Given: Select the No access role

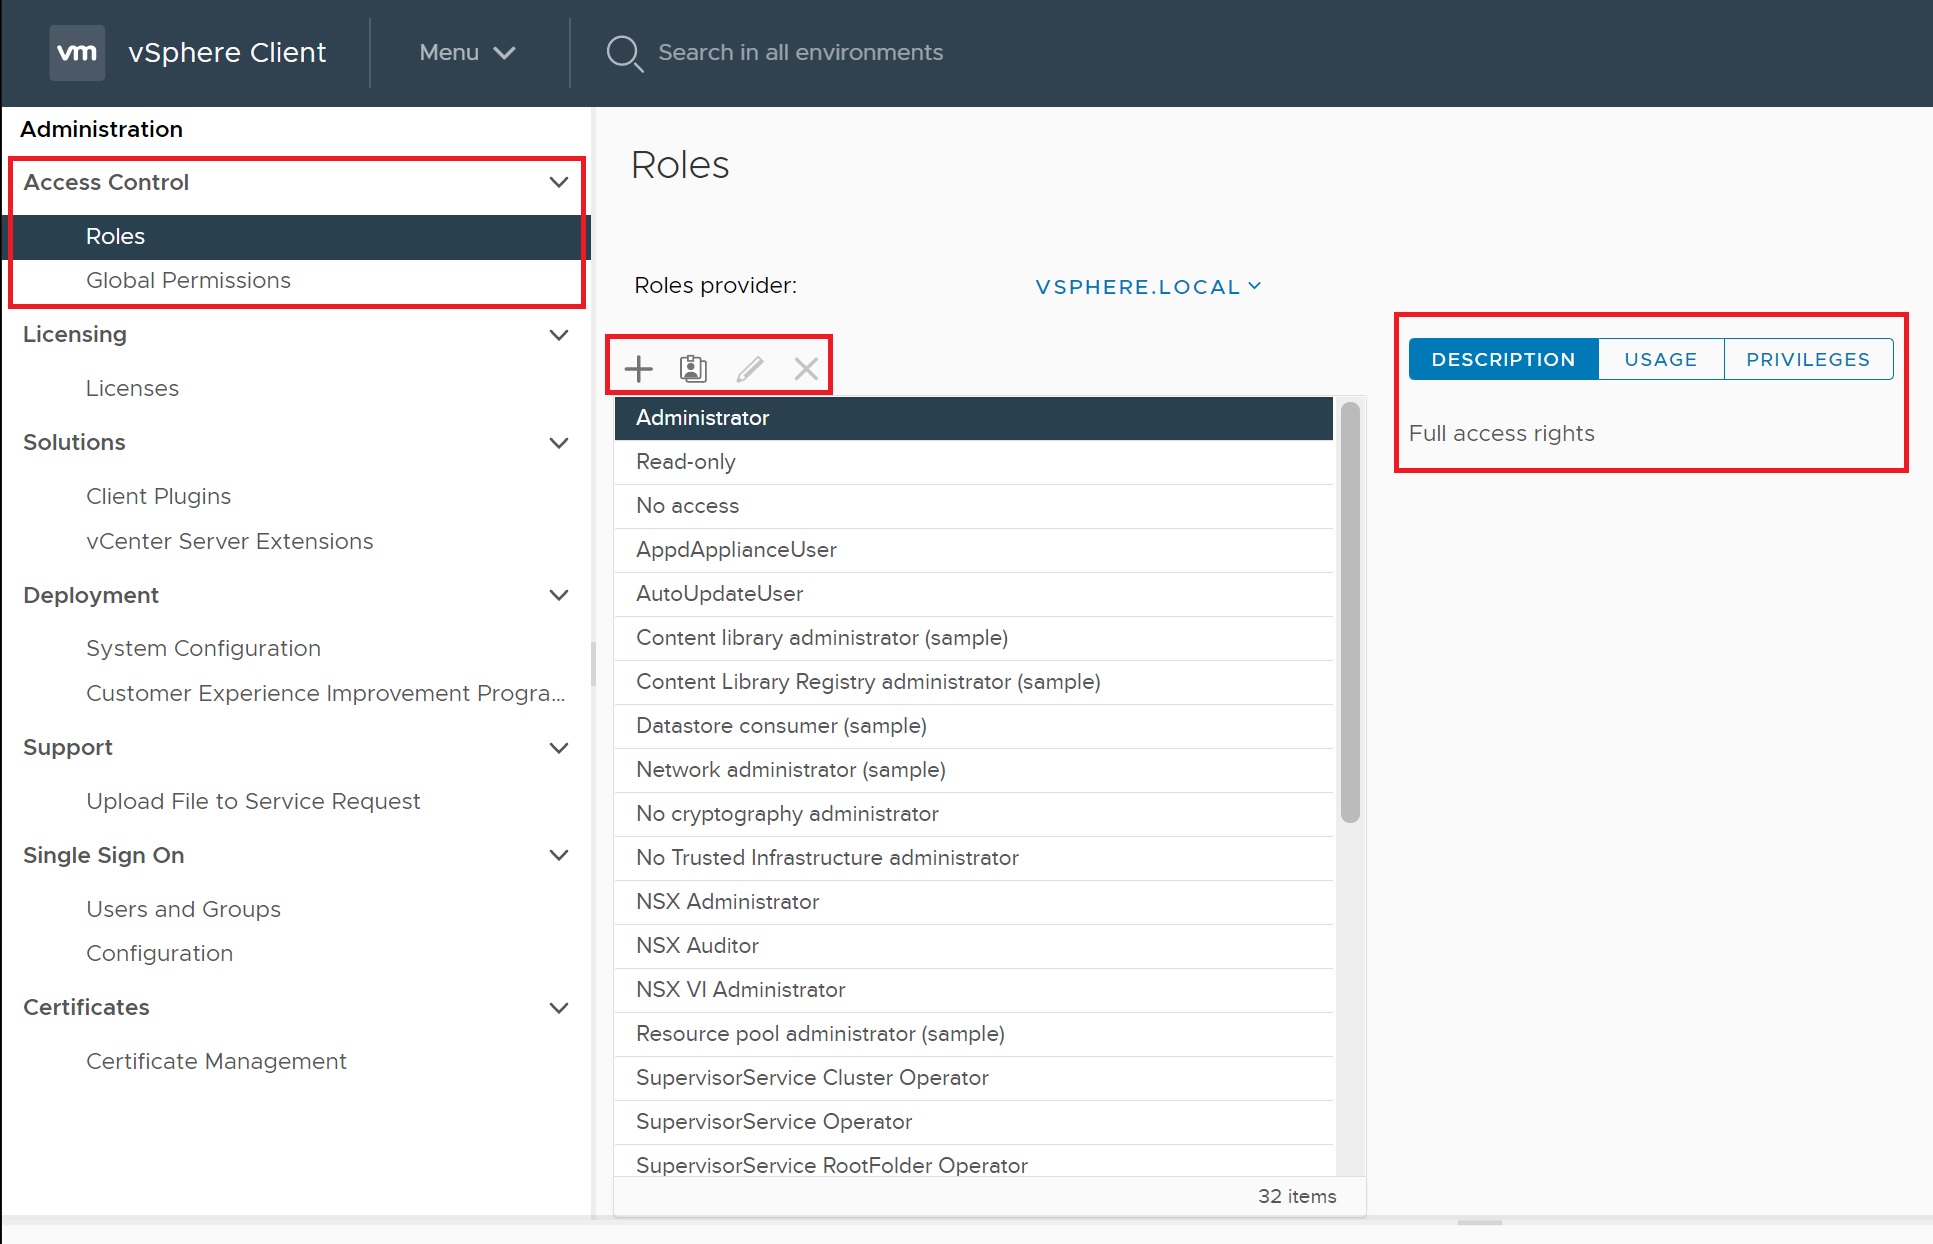Looking at the screenshot, I should pos(974,506).
